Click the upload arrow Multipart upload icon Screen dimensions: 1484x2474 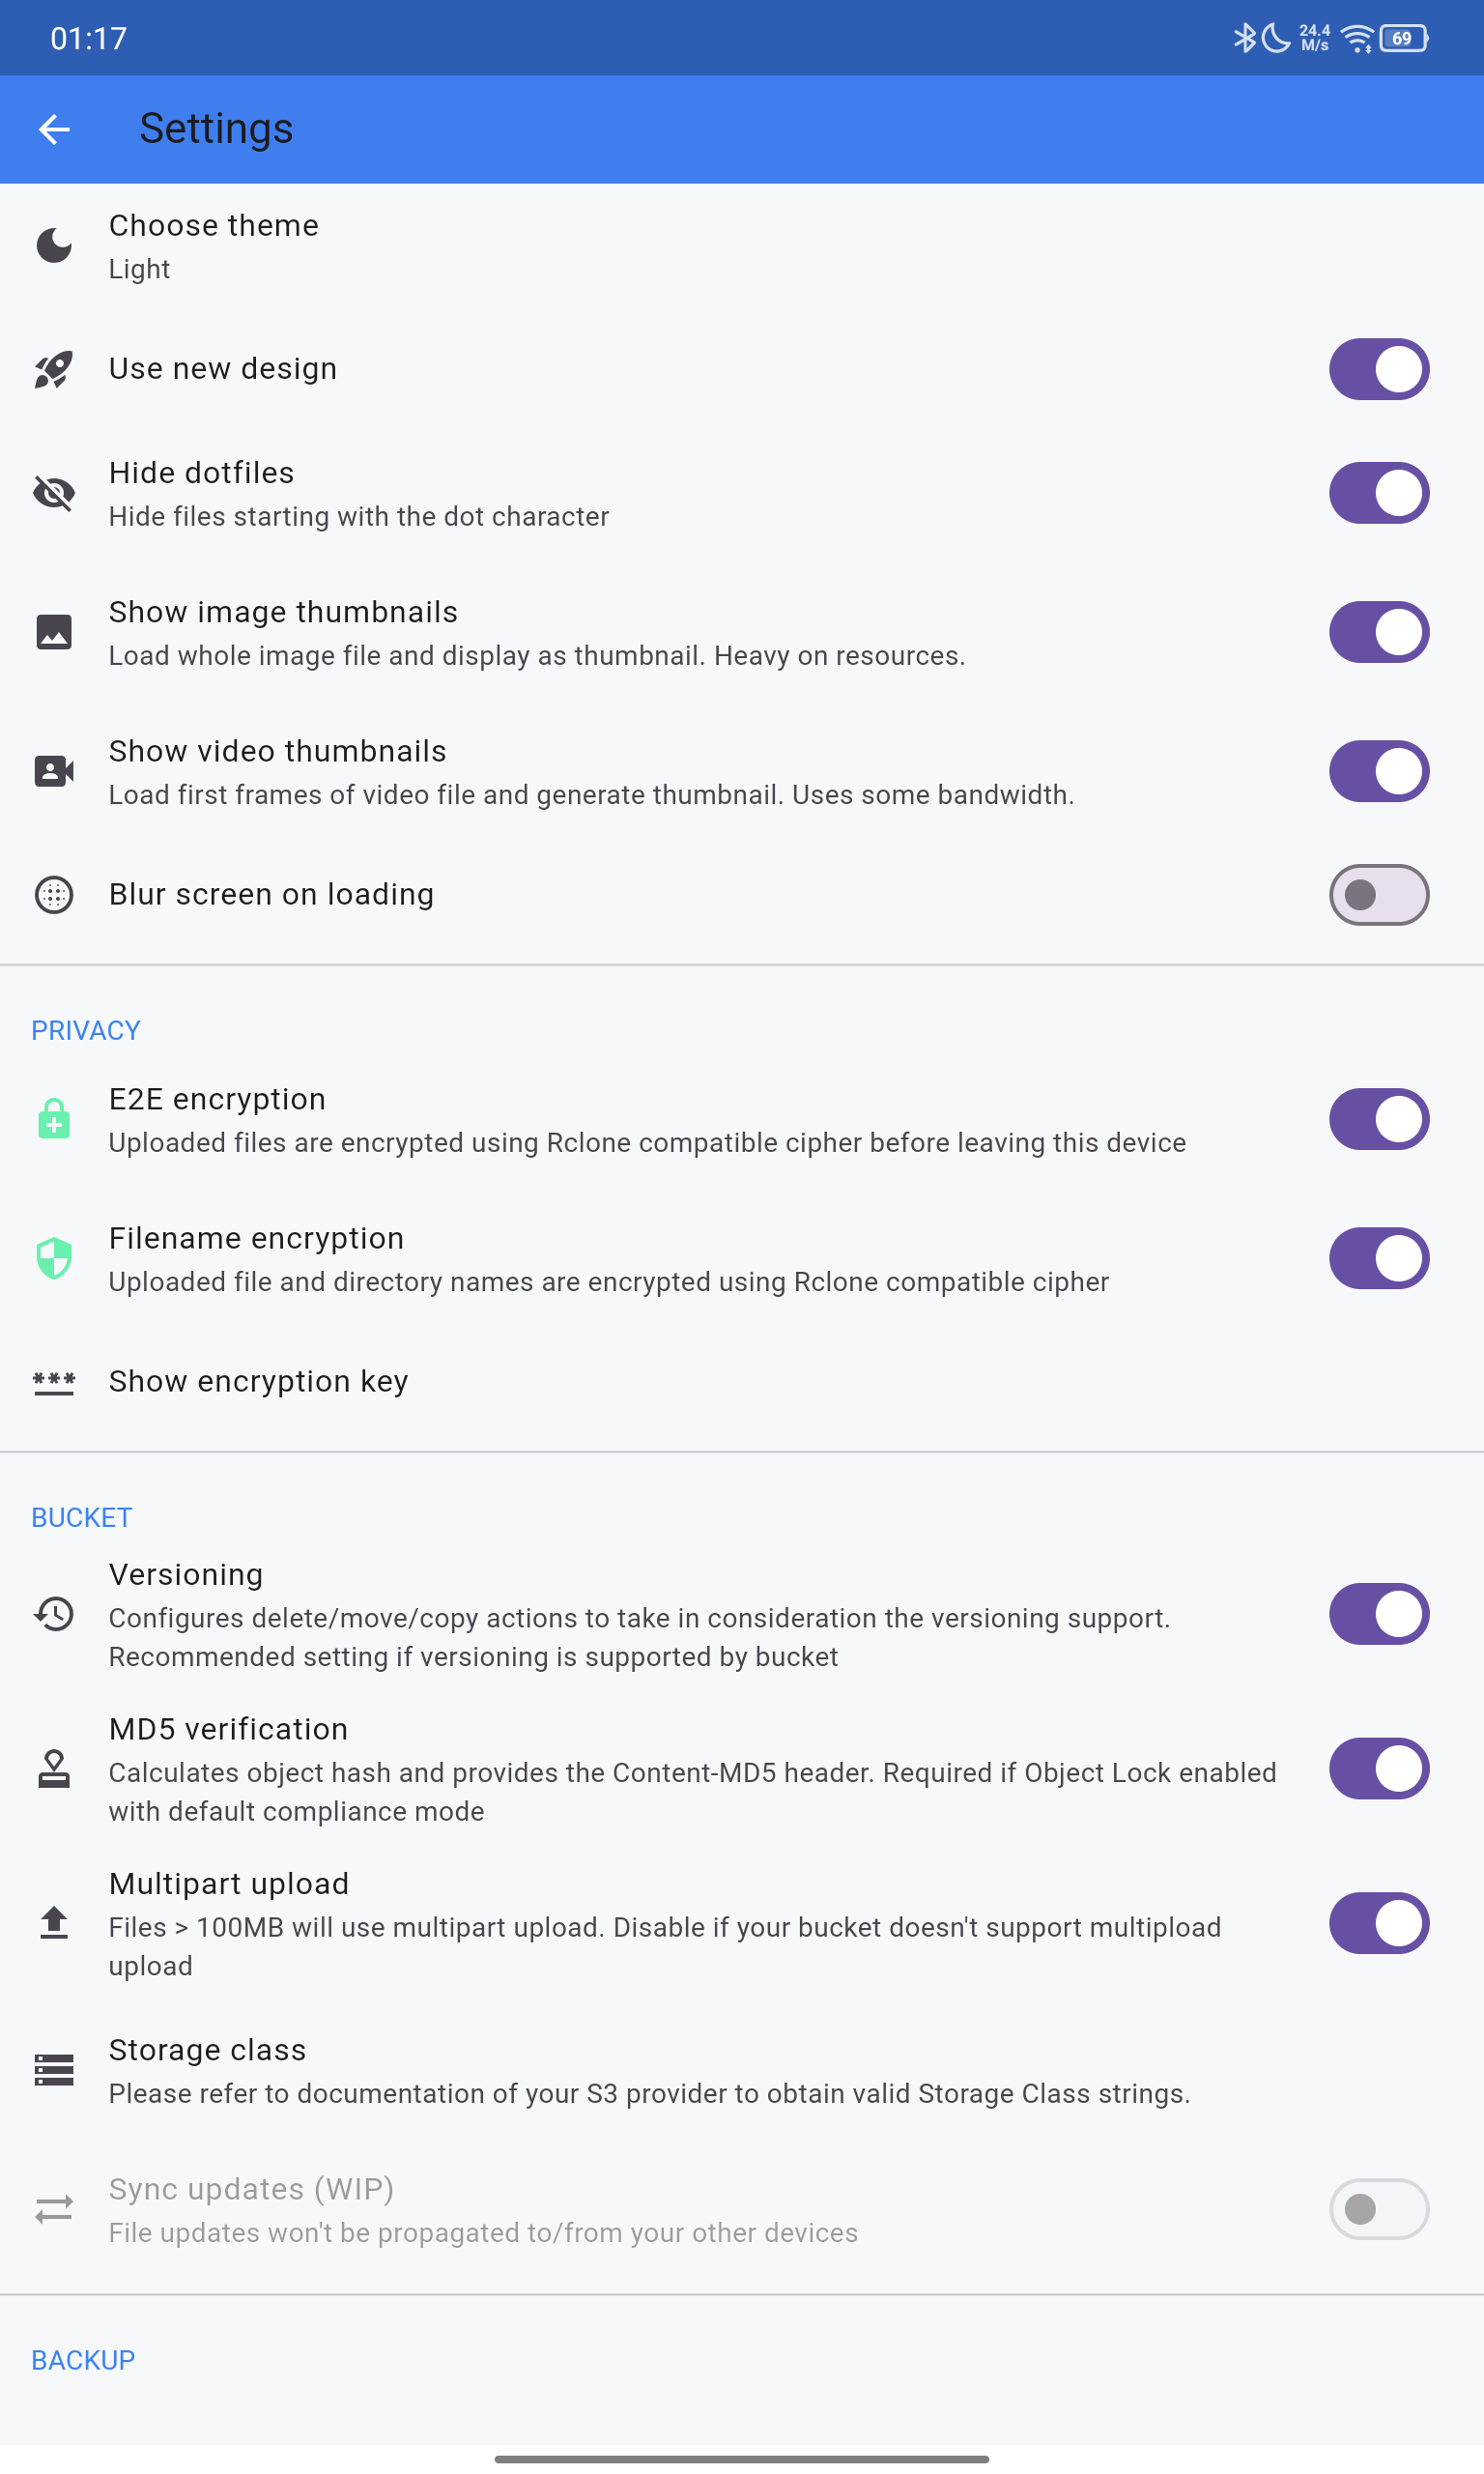pos(54,1923)
